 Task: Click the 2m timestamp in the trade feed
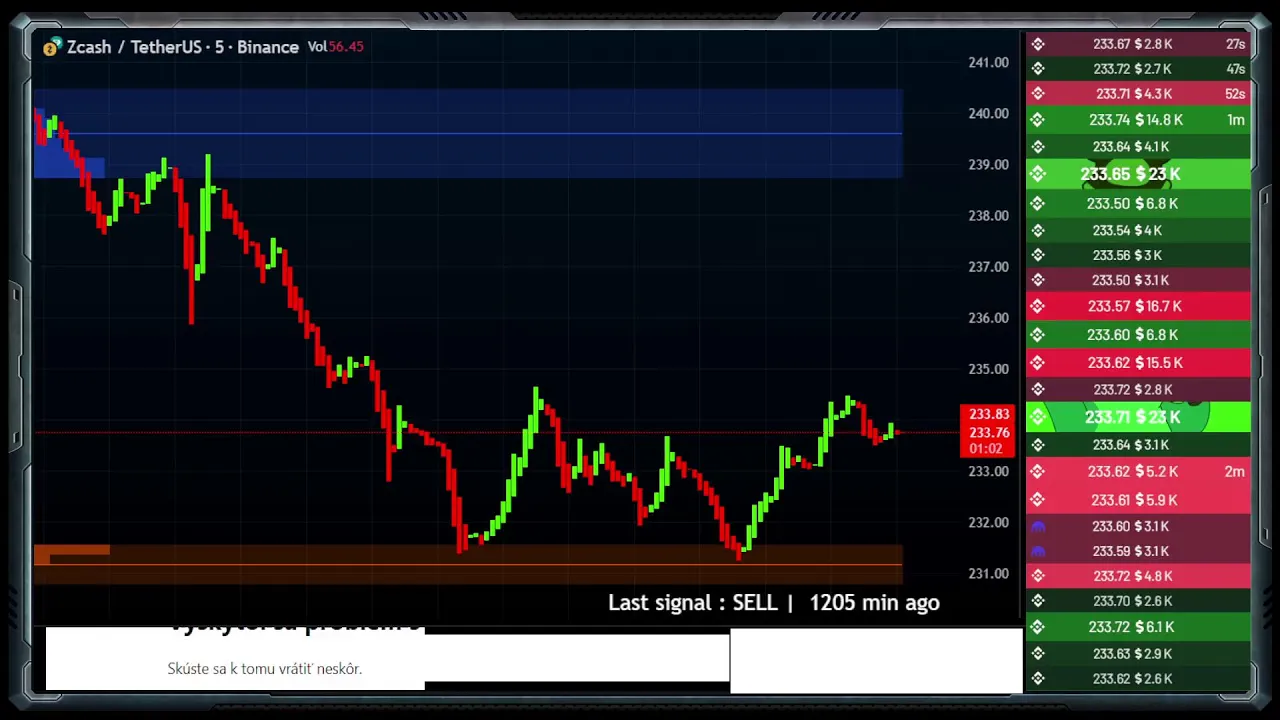[1235, 471]
